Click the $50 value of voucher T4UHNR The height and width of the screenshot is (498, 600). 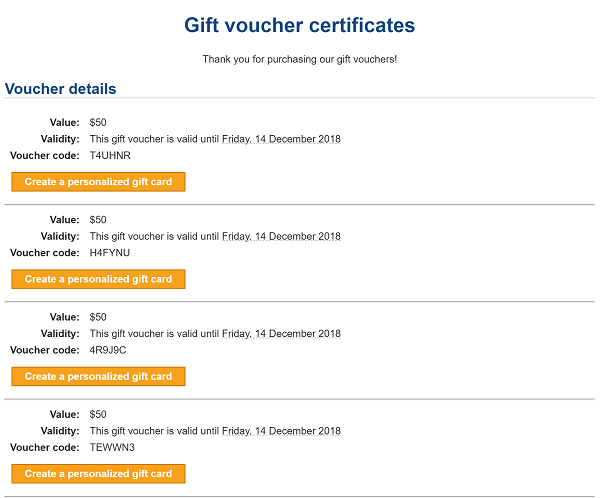(x=98, y=122)
